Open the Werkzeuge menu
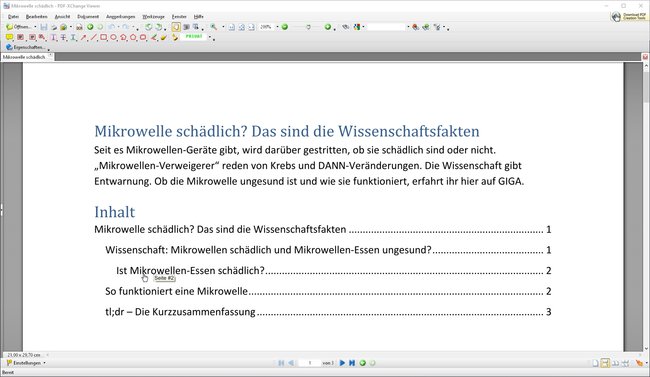 pyautogui.click(x=153, y=17)
